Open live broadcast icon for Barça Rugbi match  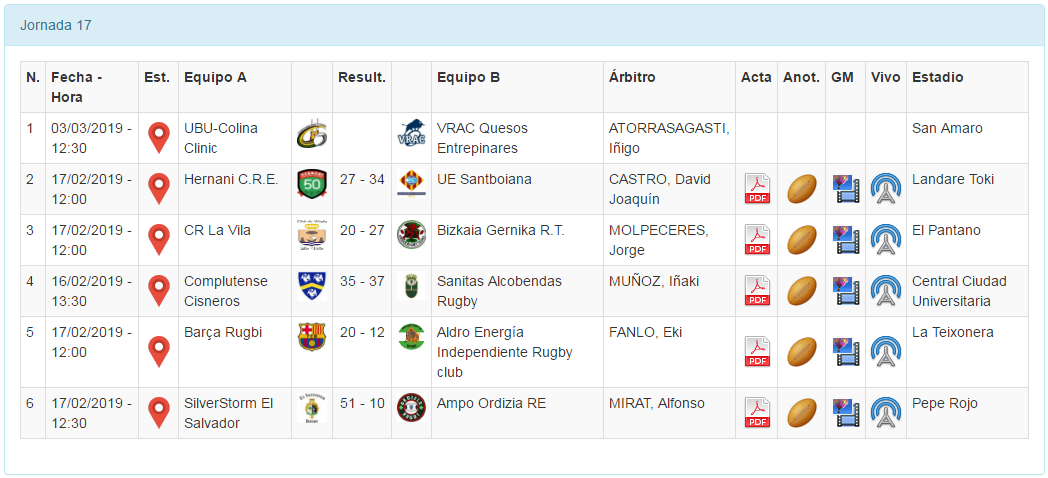pyautogui.click(x=885, y=352)
